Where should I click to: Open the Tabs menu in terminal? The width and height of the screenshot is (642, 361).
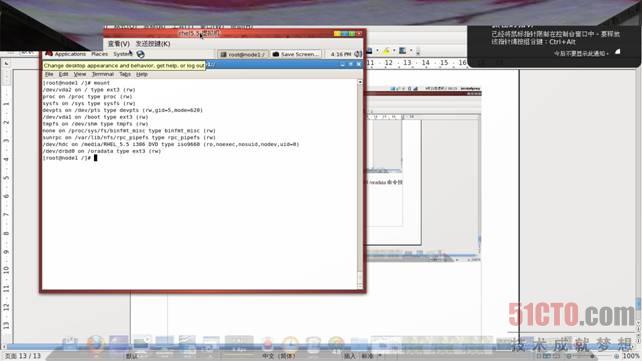(125, 74)
